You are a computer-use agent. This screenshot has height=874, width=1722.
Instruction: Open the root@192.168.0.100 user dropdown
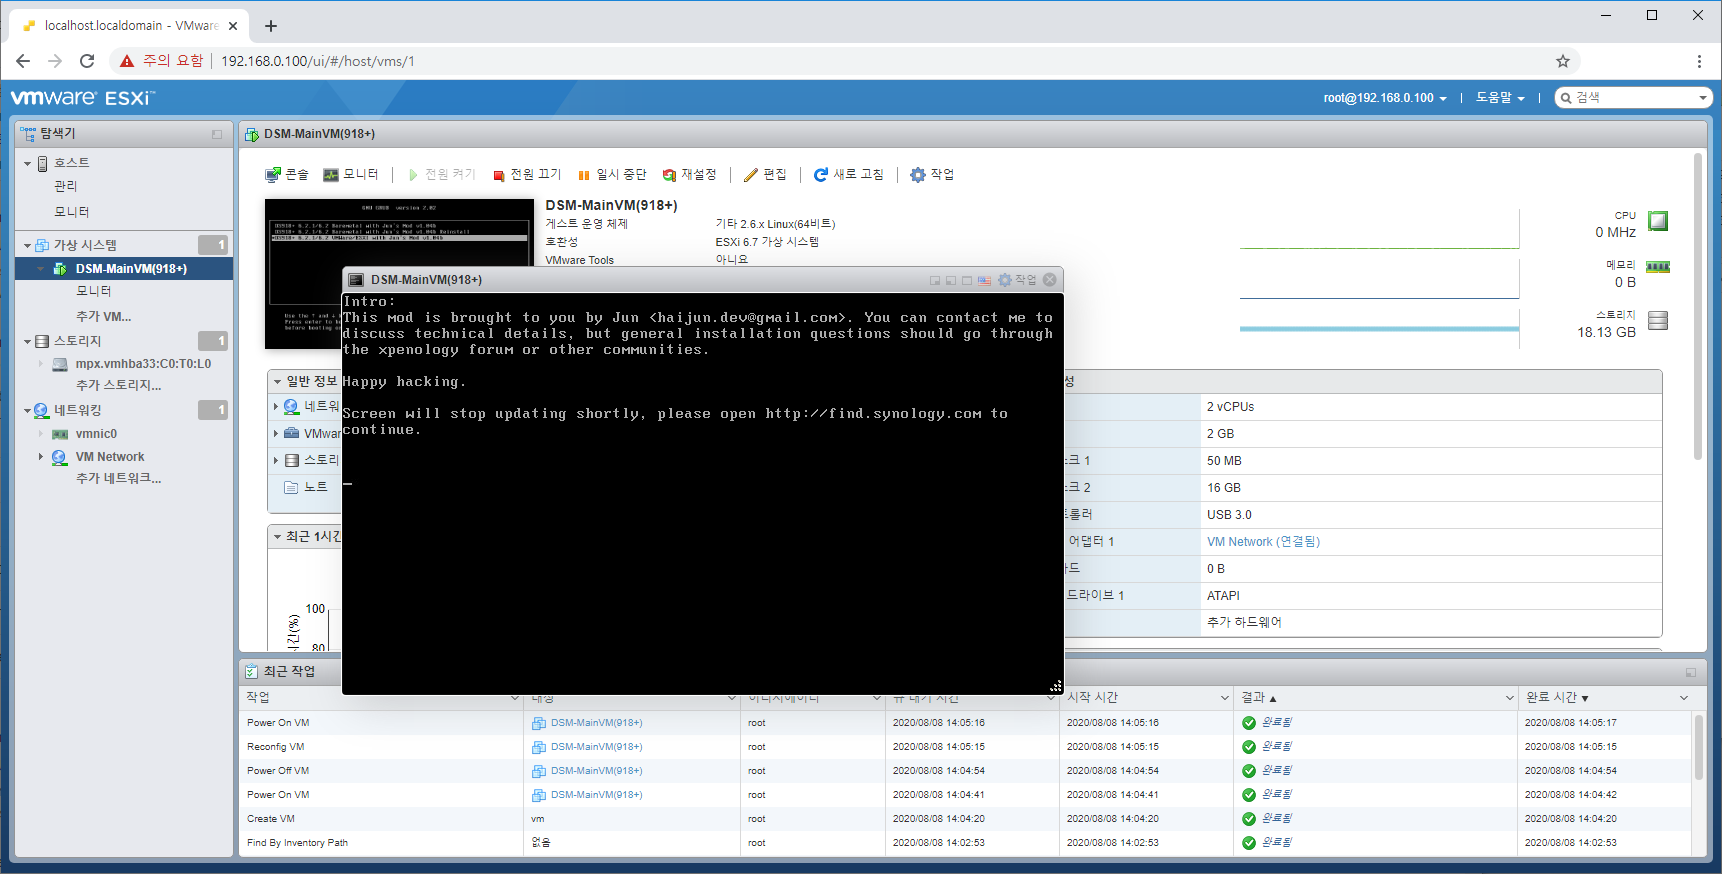point(1385,98)
